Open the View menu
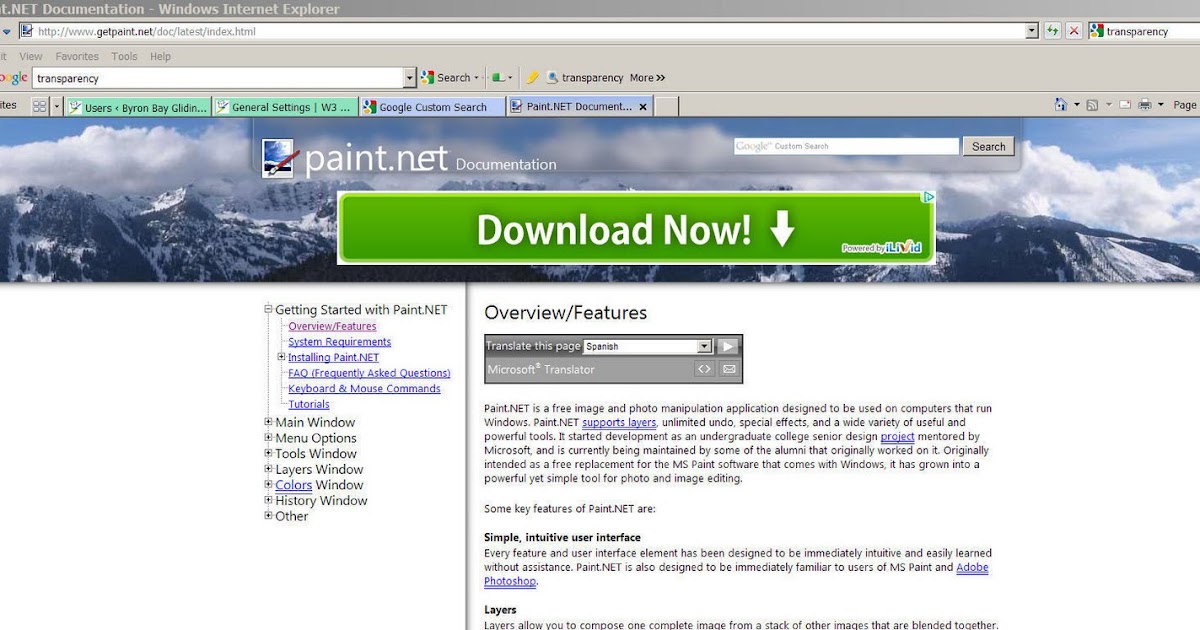The image size is (1200, 630). [x=31, y=57]
